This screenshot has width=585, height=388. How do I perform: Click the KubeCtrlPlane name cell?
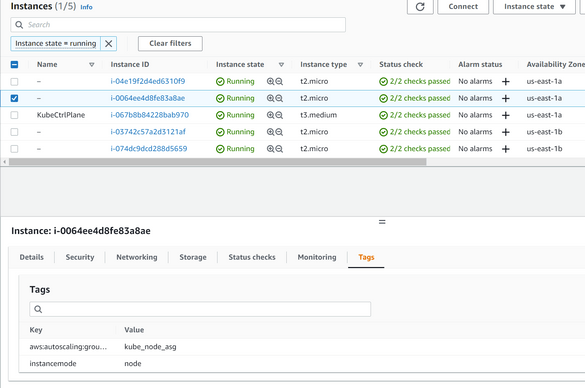61,115
